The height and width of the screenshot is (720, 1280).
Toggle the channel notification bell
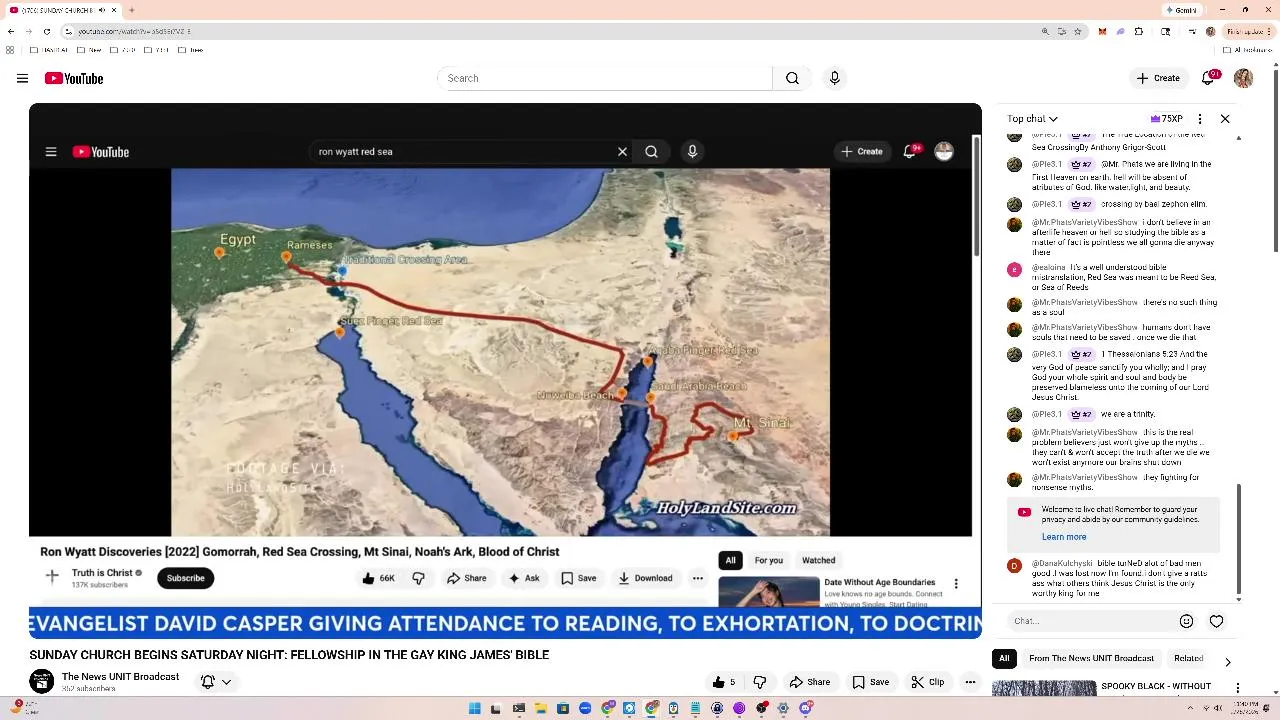(x=208, y=682)
